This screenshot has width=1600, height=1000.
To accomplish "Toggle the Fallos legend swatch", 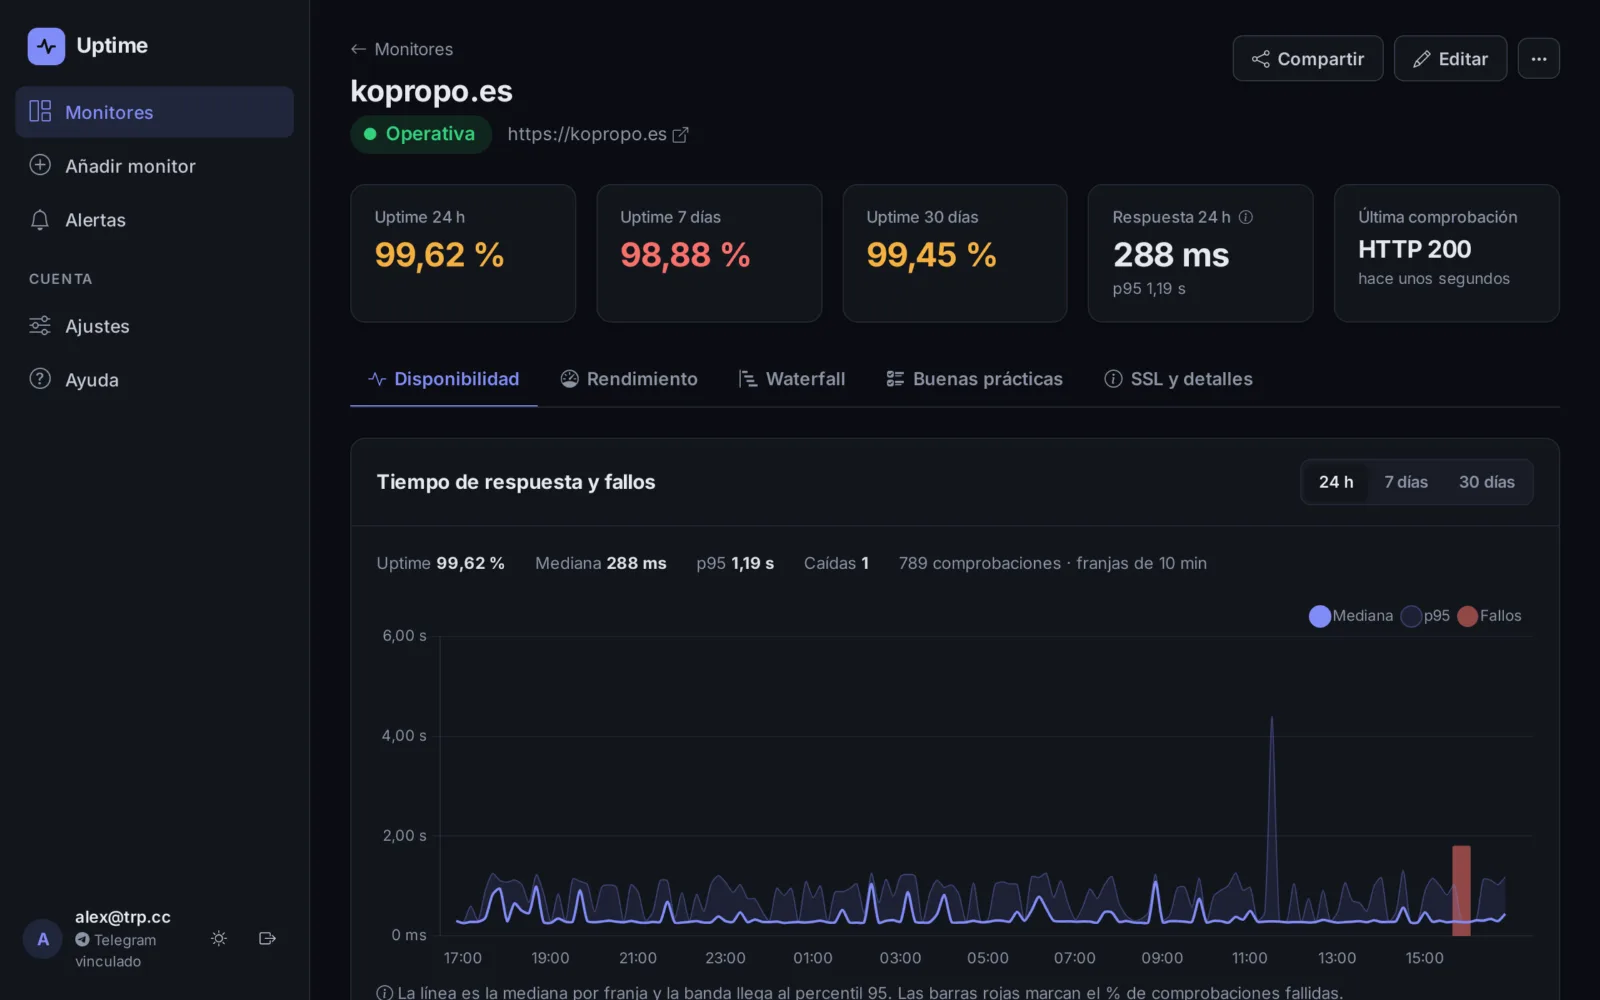I will (x=1467, y=616).
